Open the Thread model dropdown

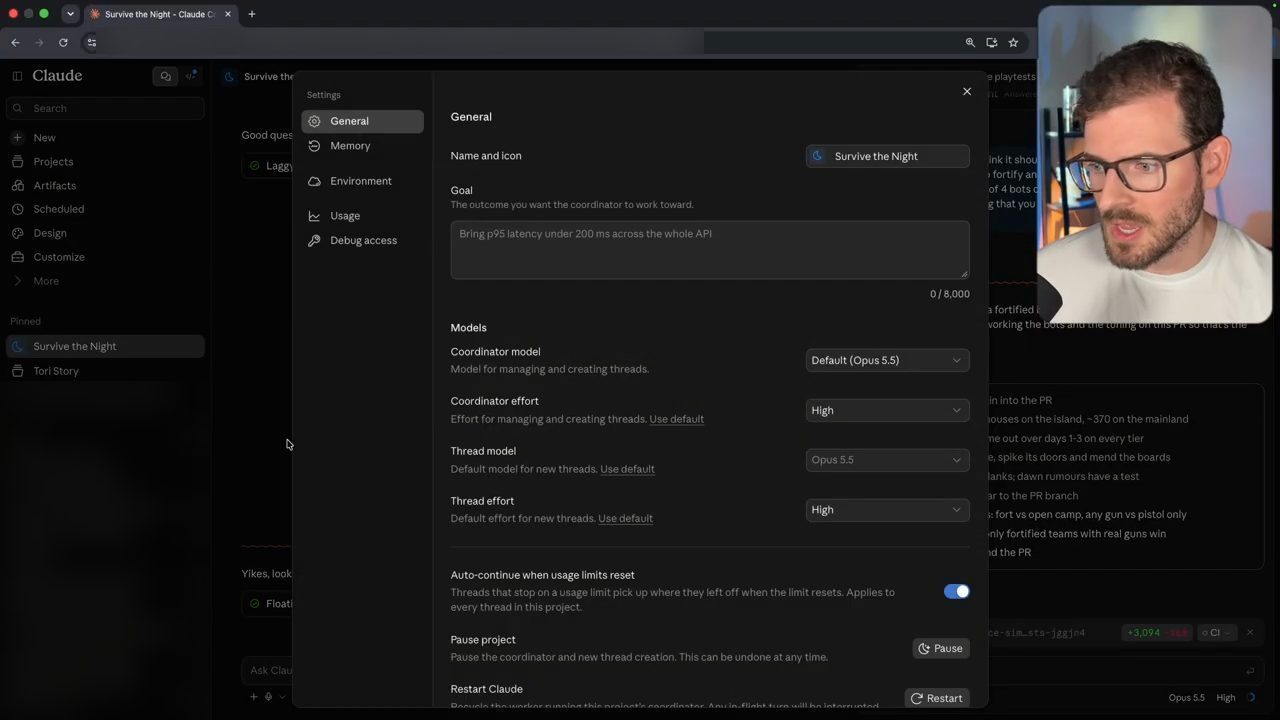[888, 460]
